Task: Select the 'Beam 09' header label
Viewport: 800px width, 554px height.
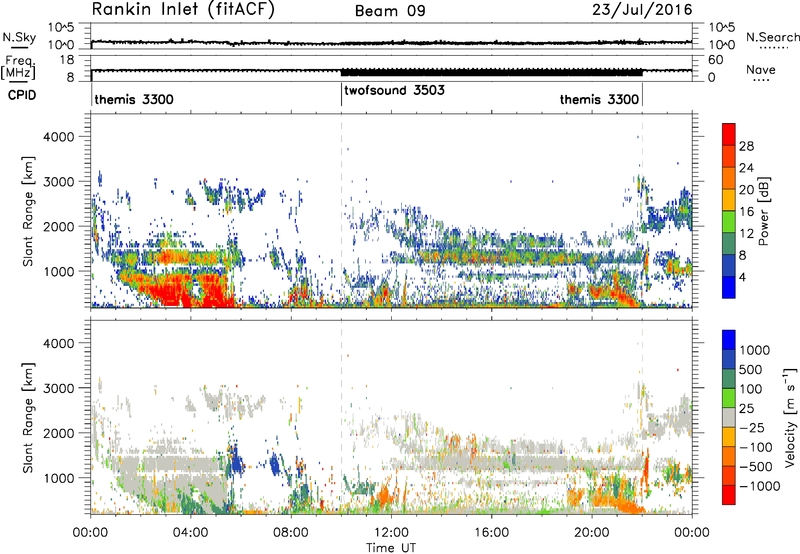Action: click(x=390, y=11)
